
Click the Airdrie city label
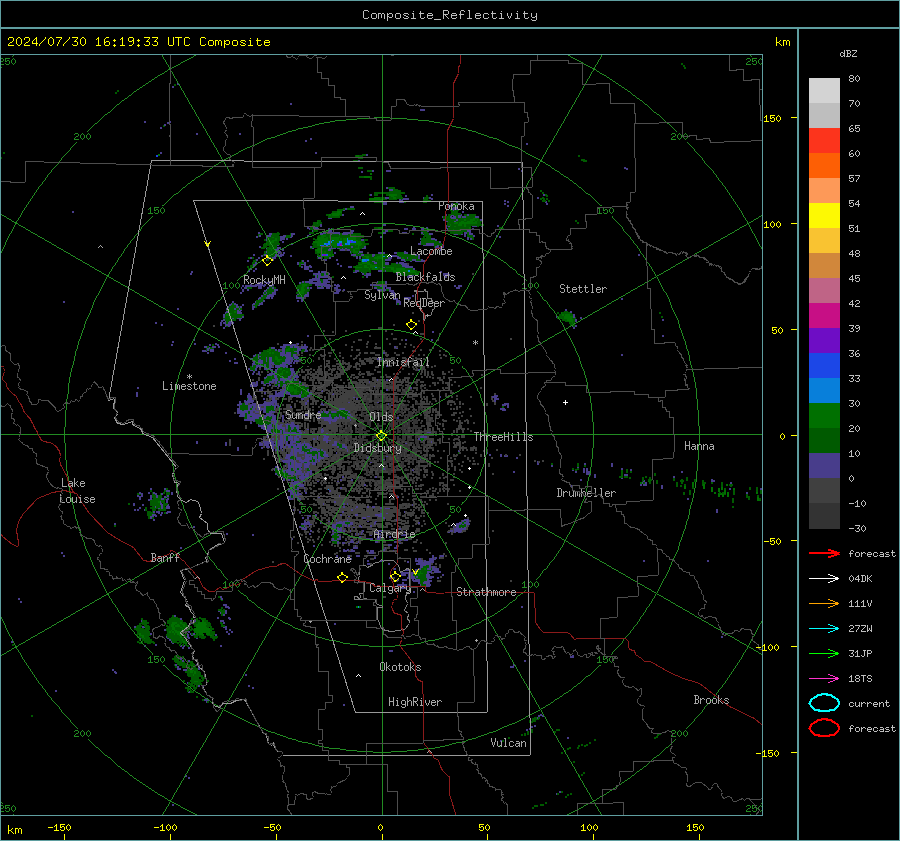(x=394, y=534)
